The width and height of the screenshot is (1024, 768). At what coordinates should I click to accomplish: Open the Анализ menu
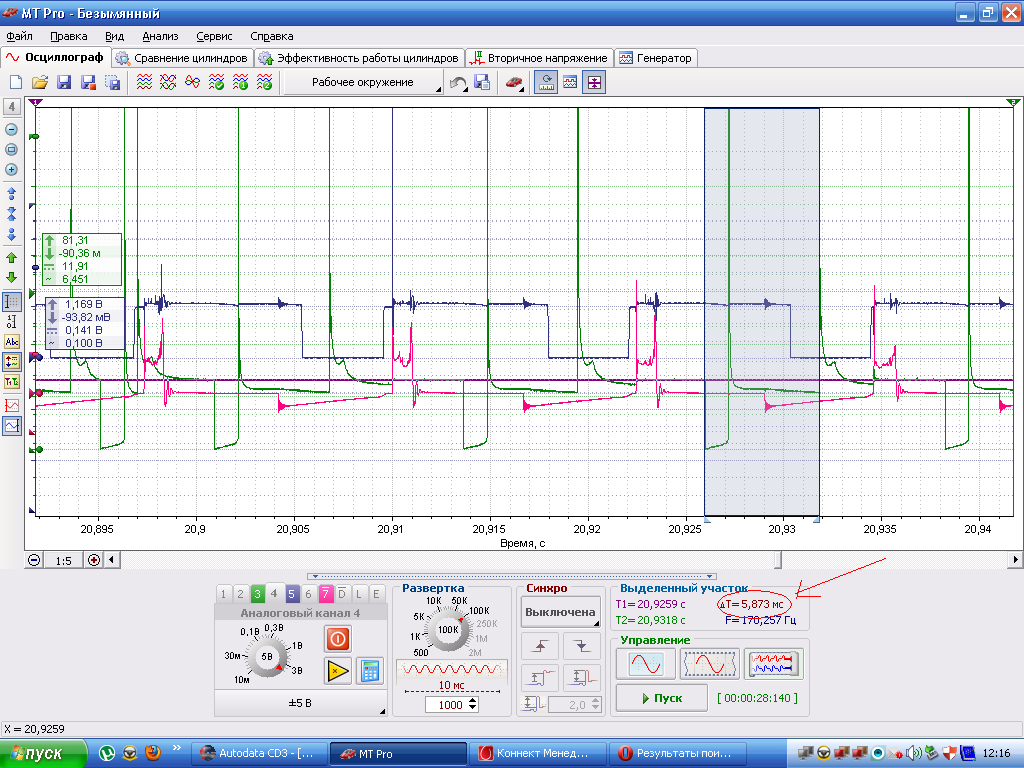(x=160, y=37)
